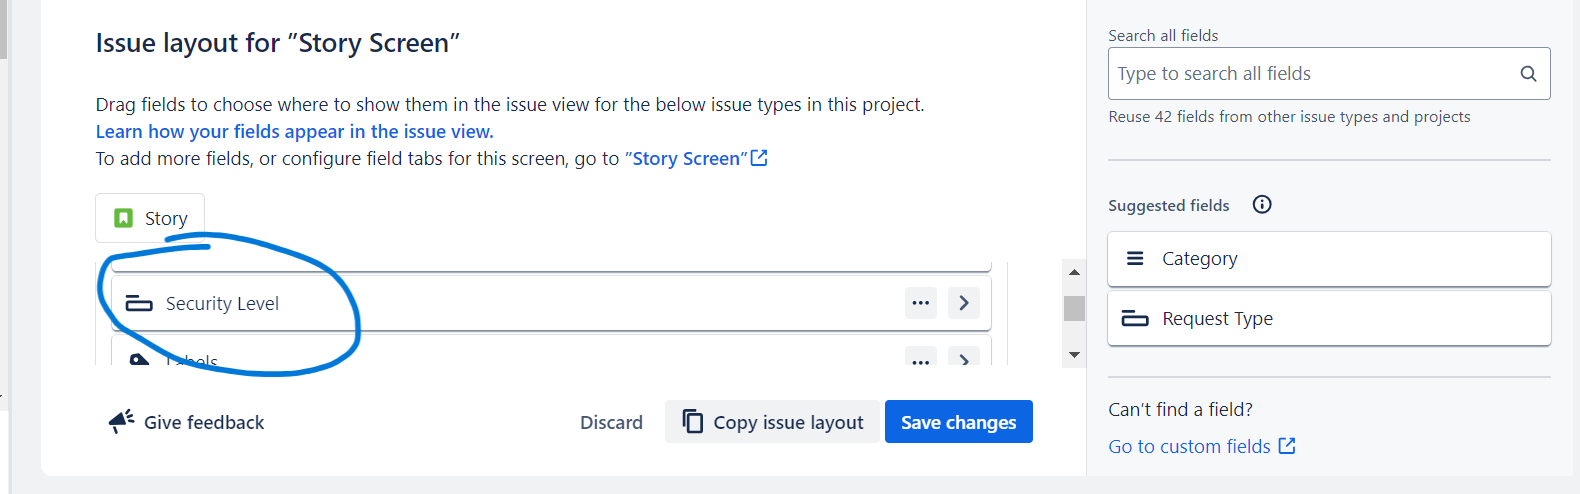
Task: Click the Security Level field type icon
Action: point(139,303)
